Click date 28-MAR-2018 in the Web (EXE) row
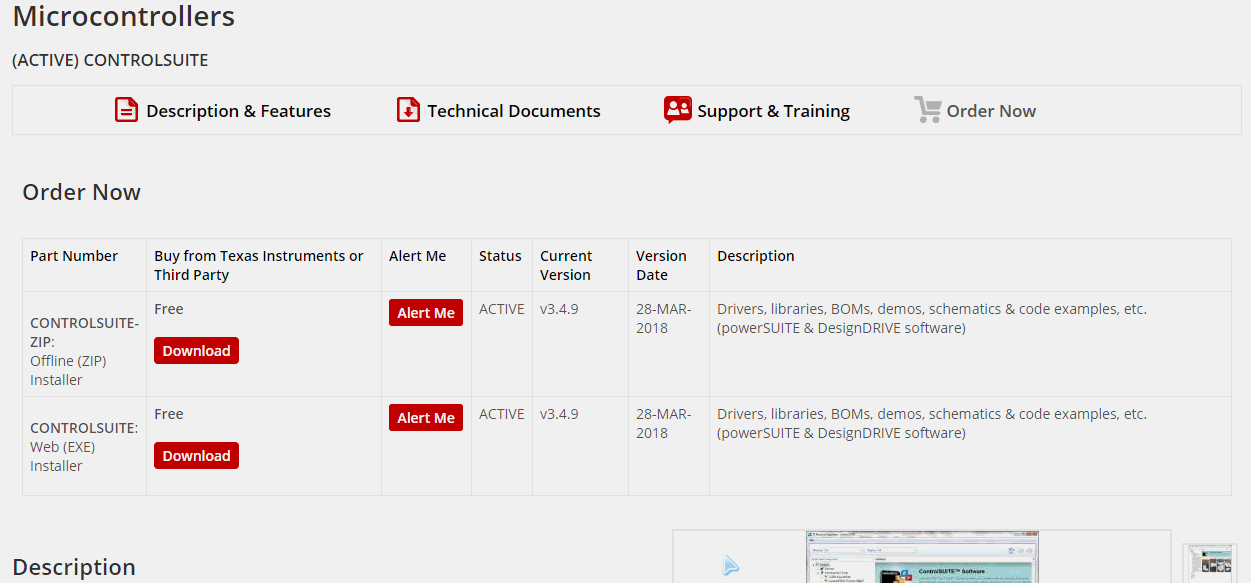Screen dimensions: 1251x583 point(664,423)
